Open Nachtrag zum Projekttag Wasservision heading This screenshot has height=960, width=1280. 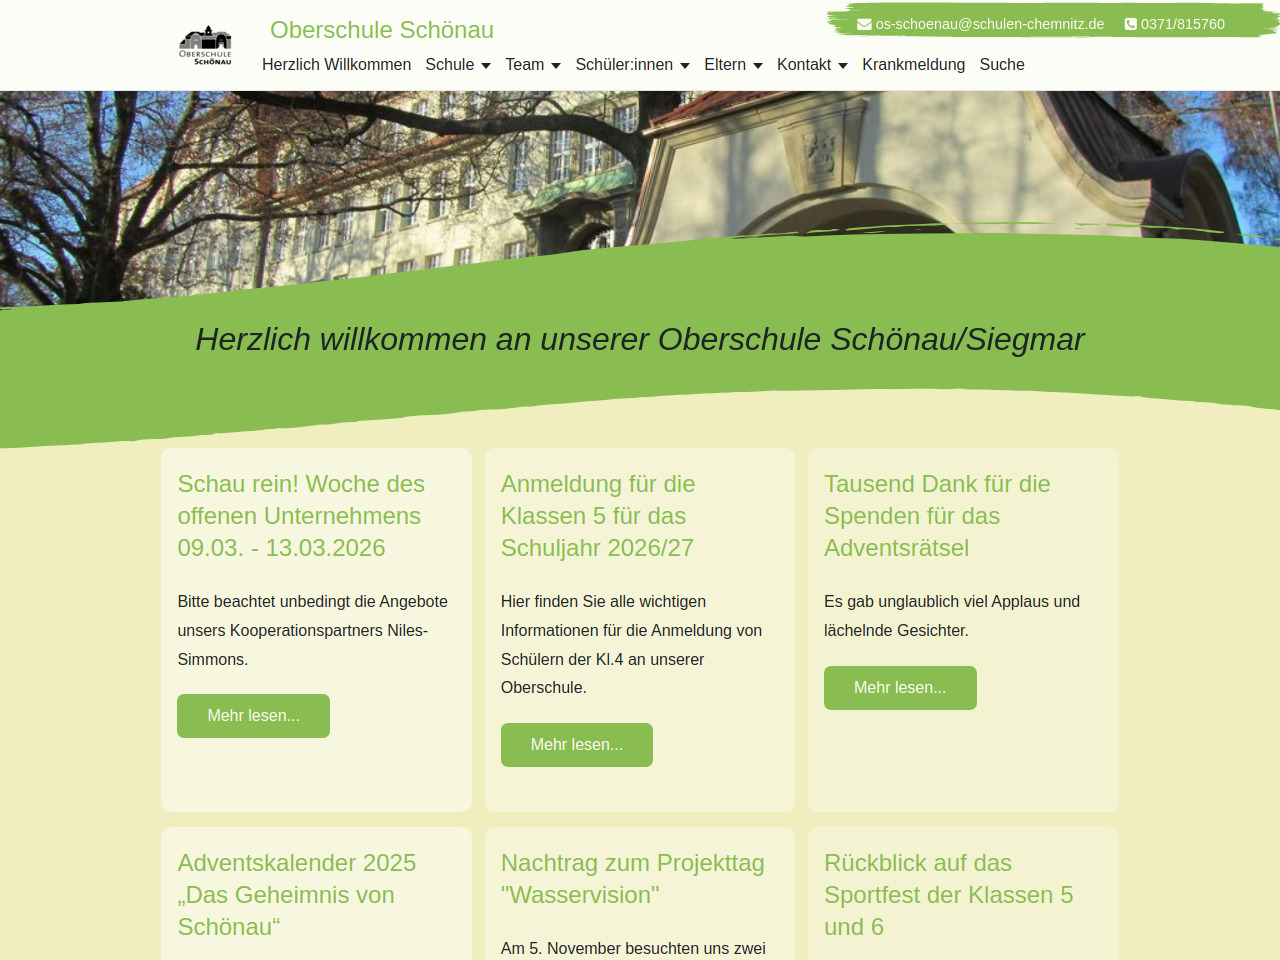[632, 878]
